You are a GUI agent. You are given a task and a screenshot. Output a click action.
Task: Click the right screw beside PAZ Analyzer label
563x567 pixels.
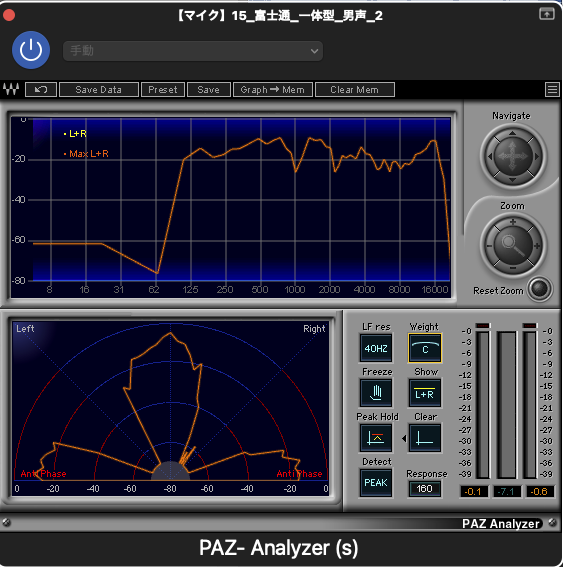(x=553, y=523)
